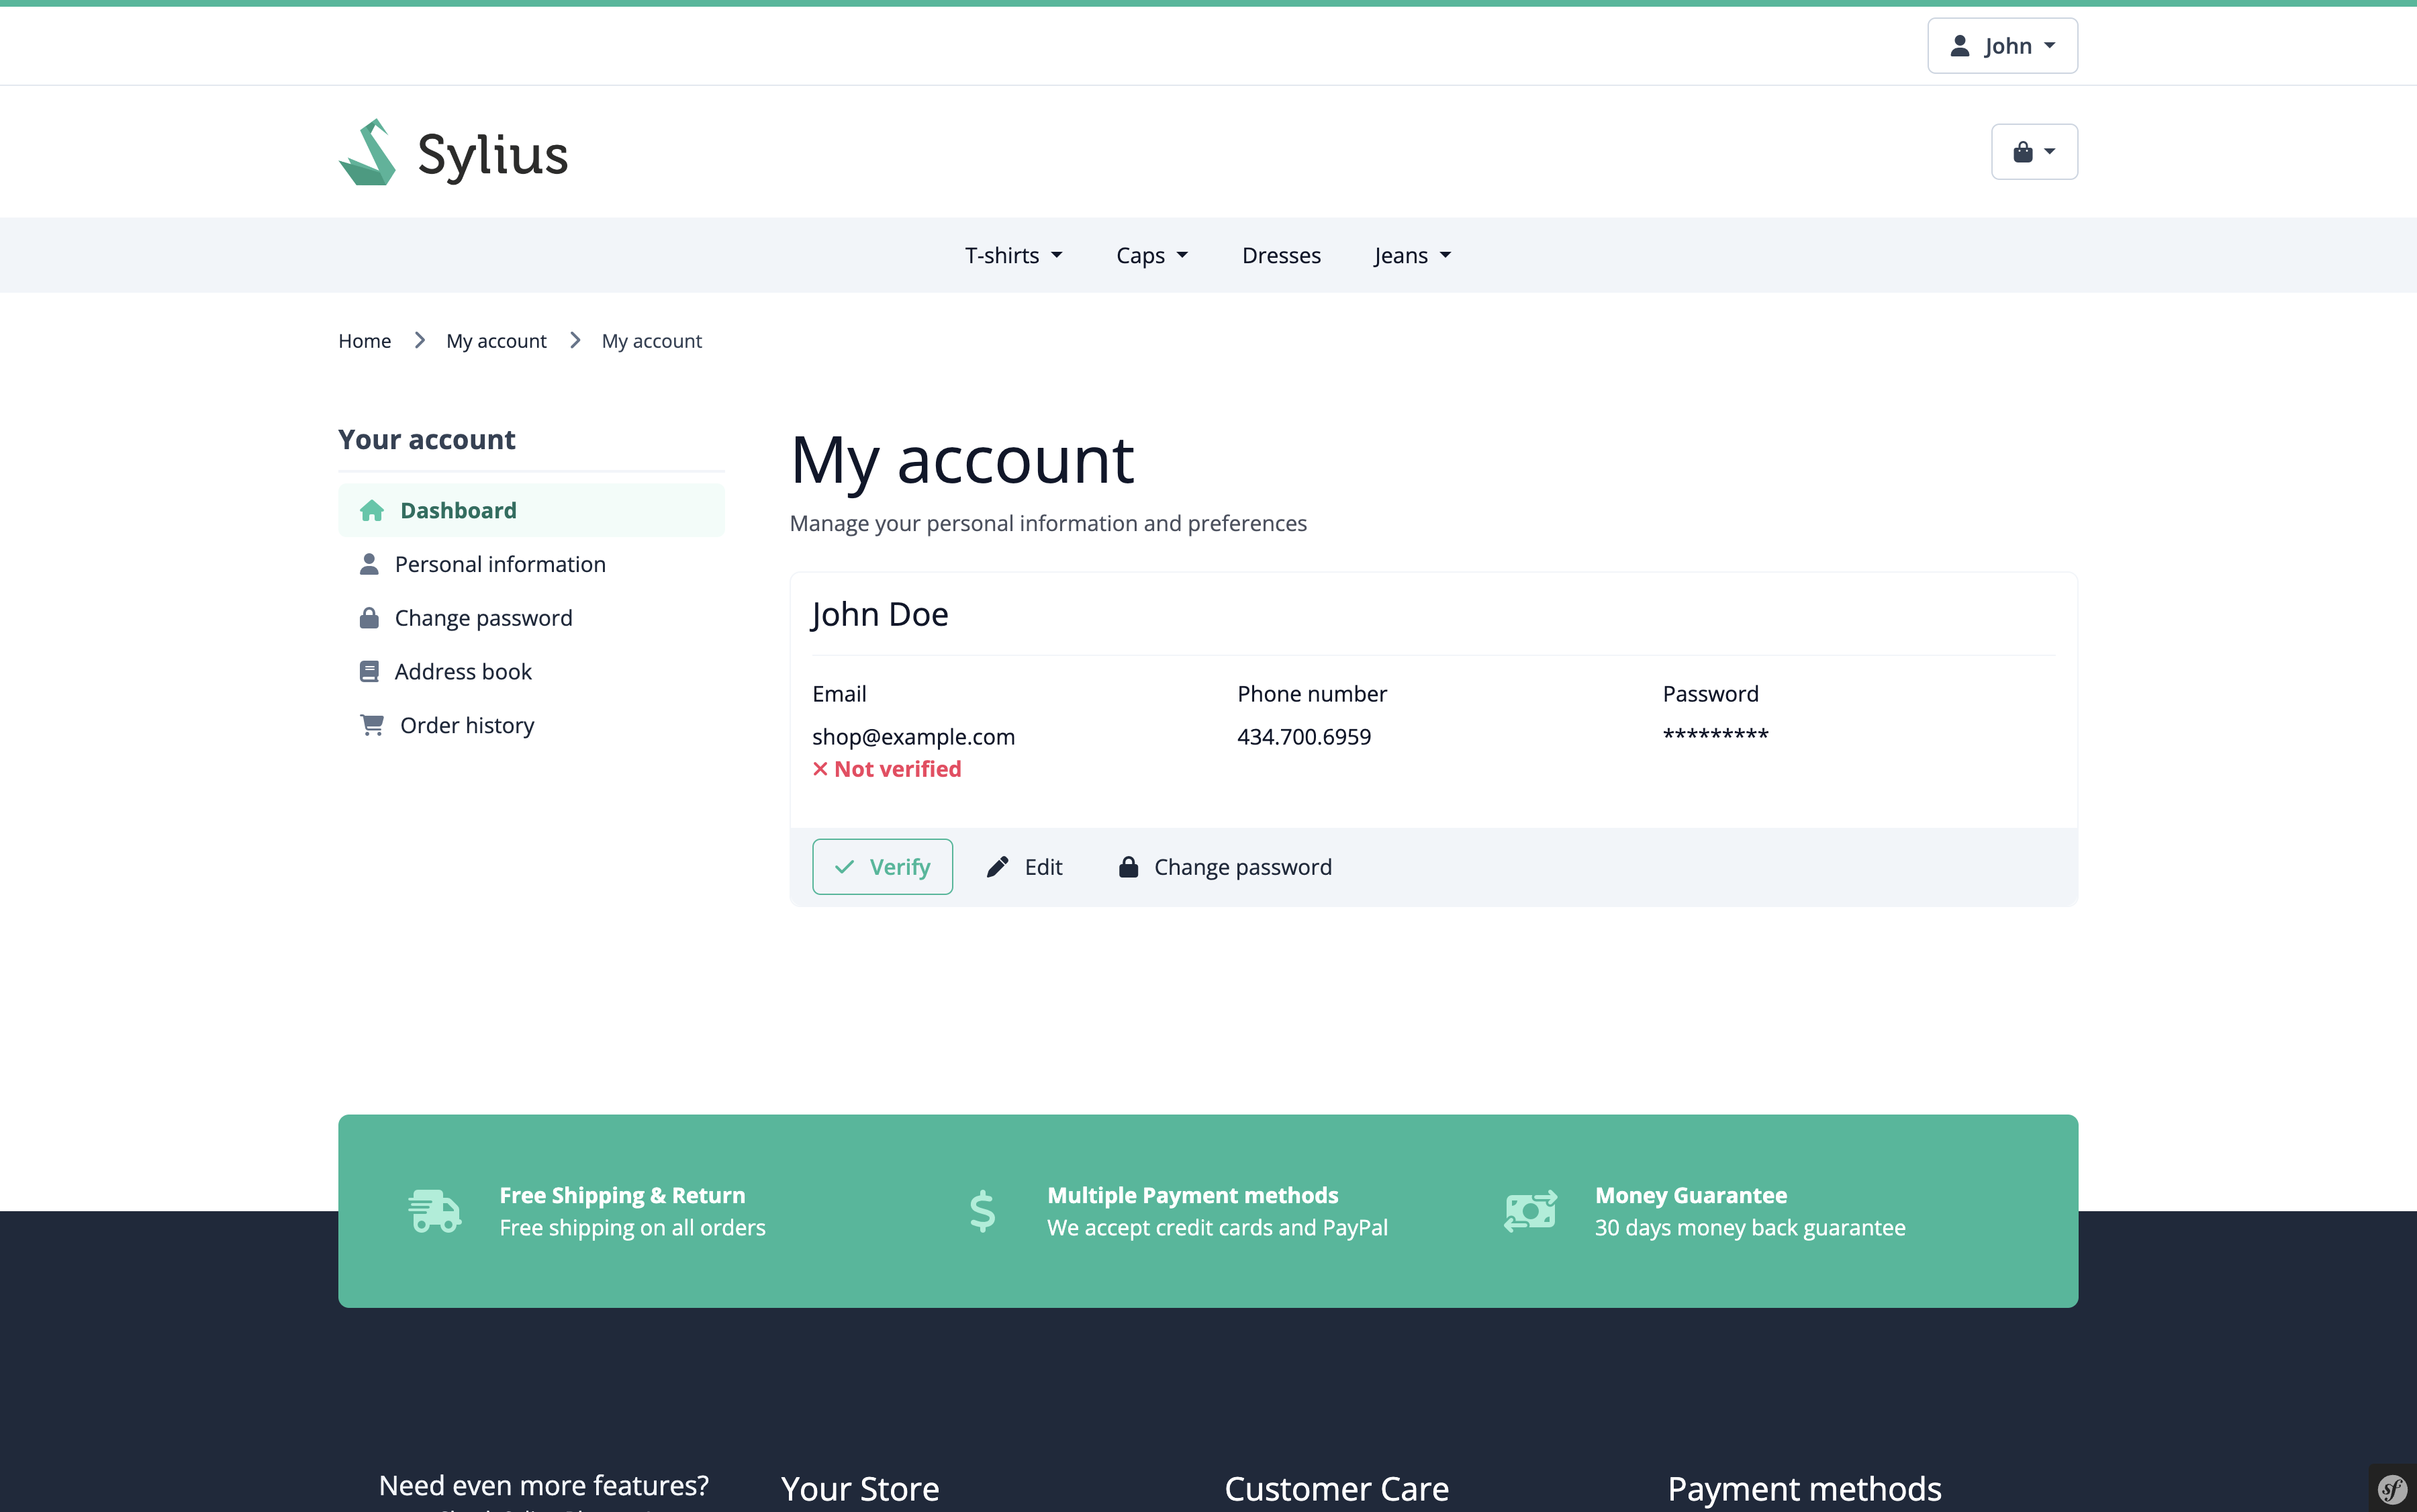
Task: Open the Dresses category
Action: pyautogui.click(x=1280, y=256)
